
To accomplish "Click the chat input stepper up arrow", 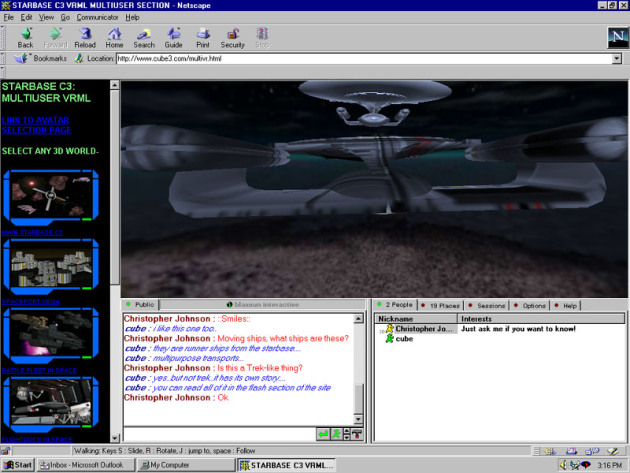I will 347,431.
